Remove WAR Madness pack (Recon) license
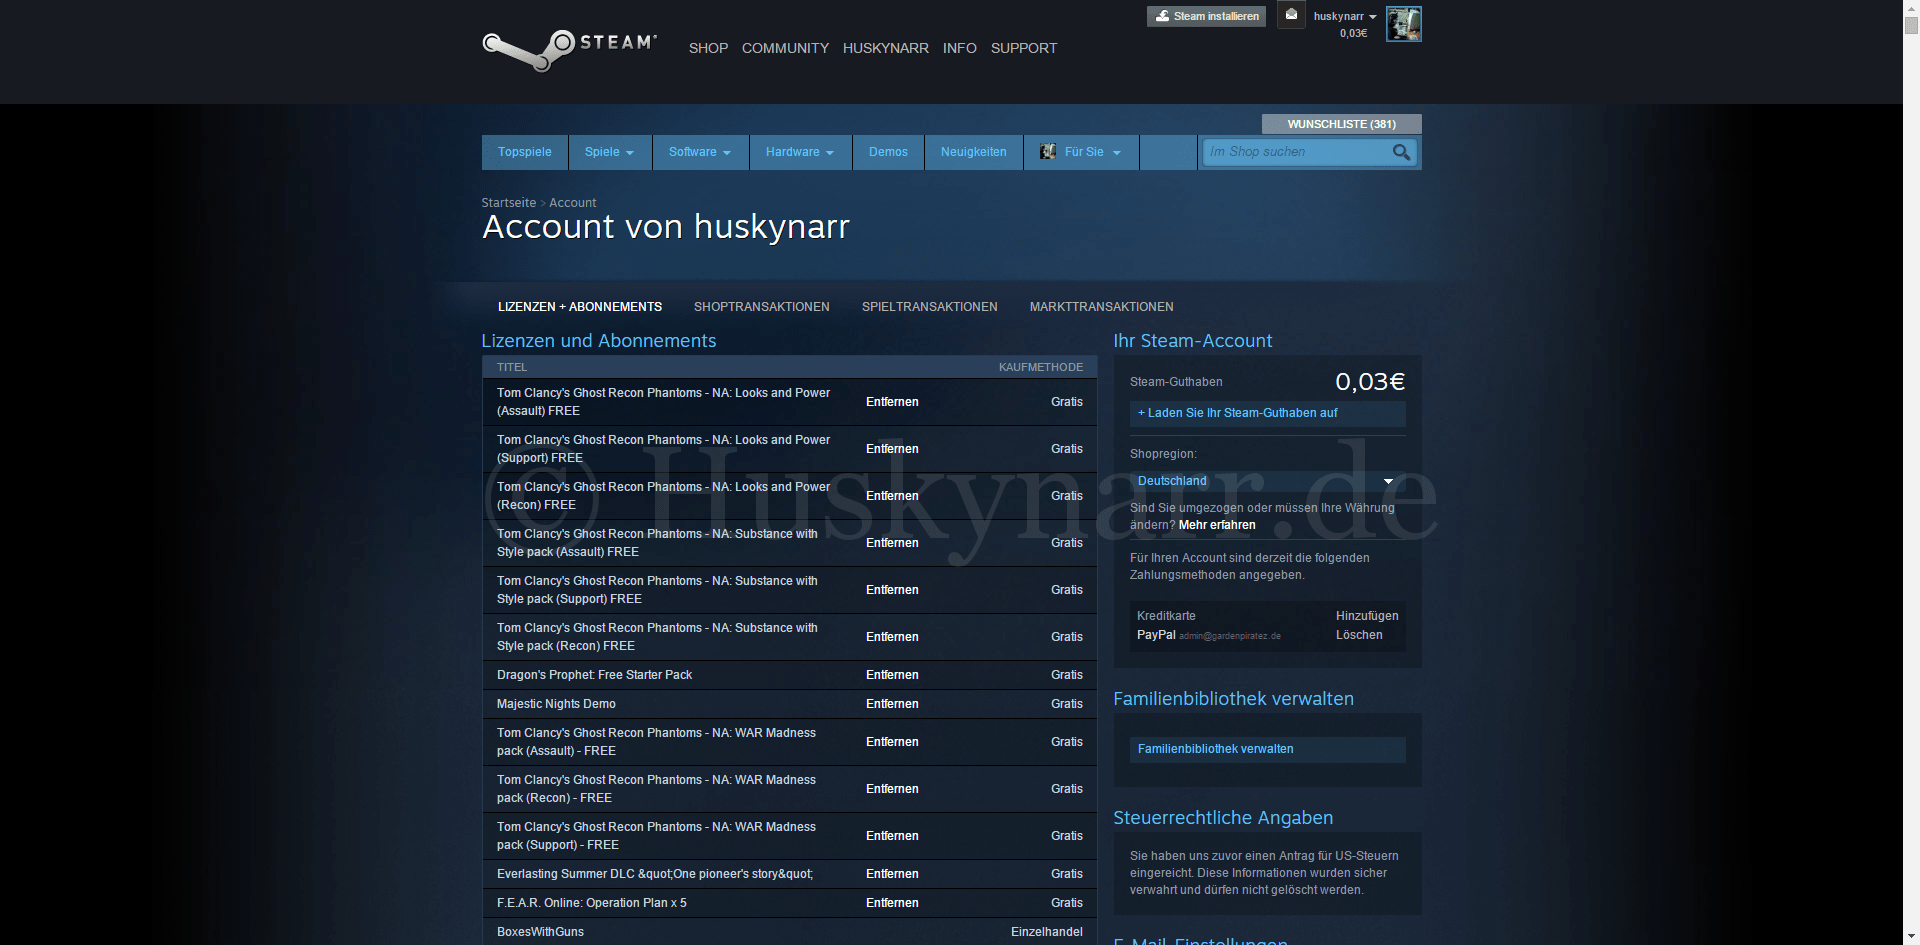This screenshot has width=1920, height=945. click(892, 789)
